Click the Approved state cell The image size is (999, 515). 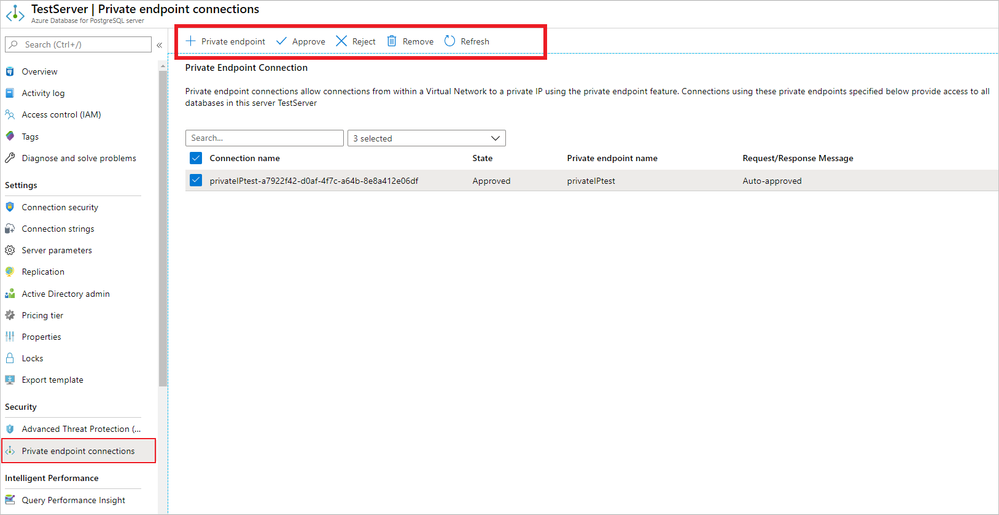click(x=491, y=181)
